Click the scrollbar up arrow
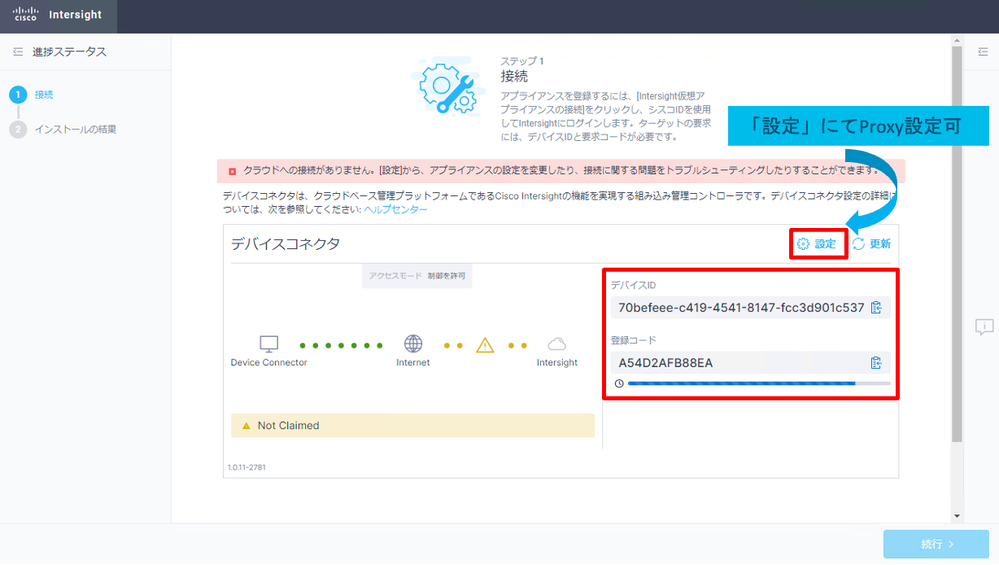This screenshot has width=999, height=565. coord(956,40)
